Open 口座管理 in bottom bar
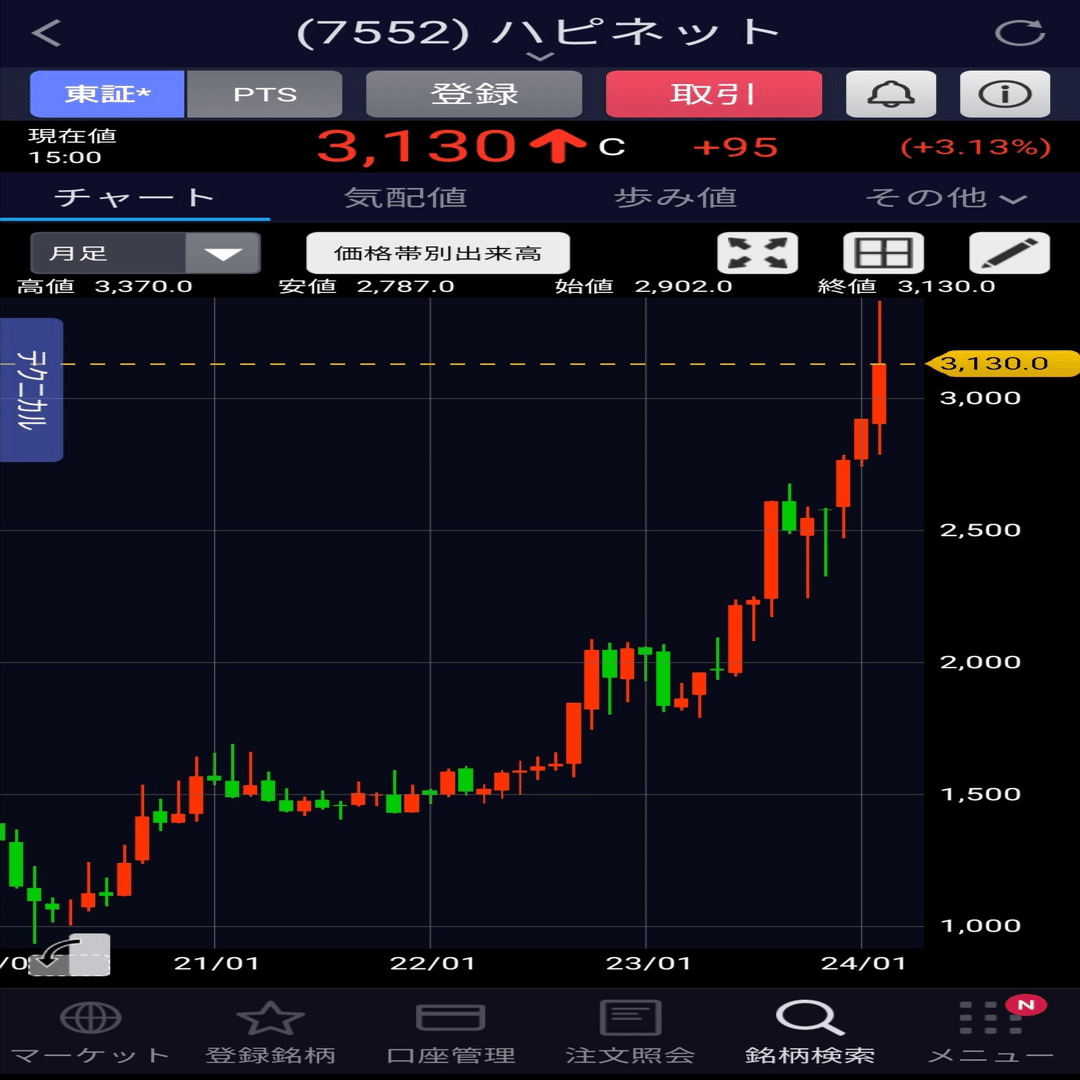This screenshot has height=1080, width=1080. (450, 1031)
